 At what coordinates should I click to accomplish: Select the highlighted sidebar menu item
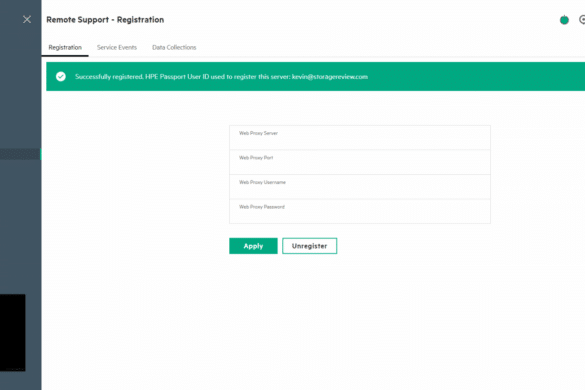(21, 154)
